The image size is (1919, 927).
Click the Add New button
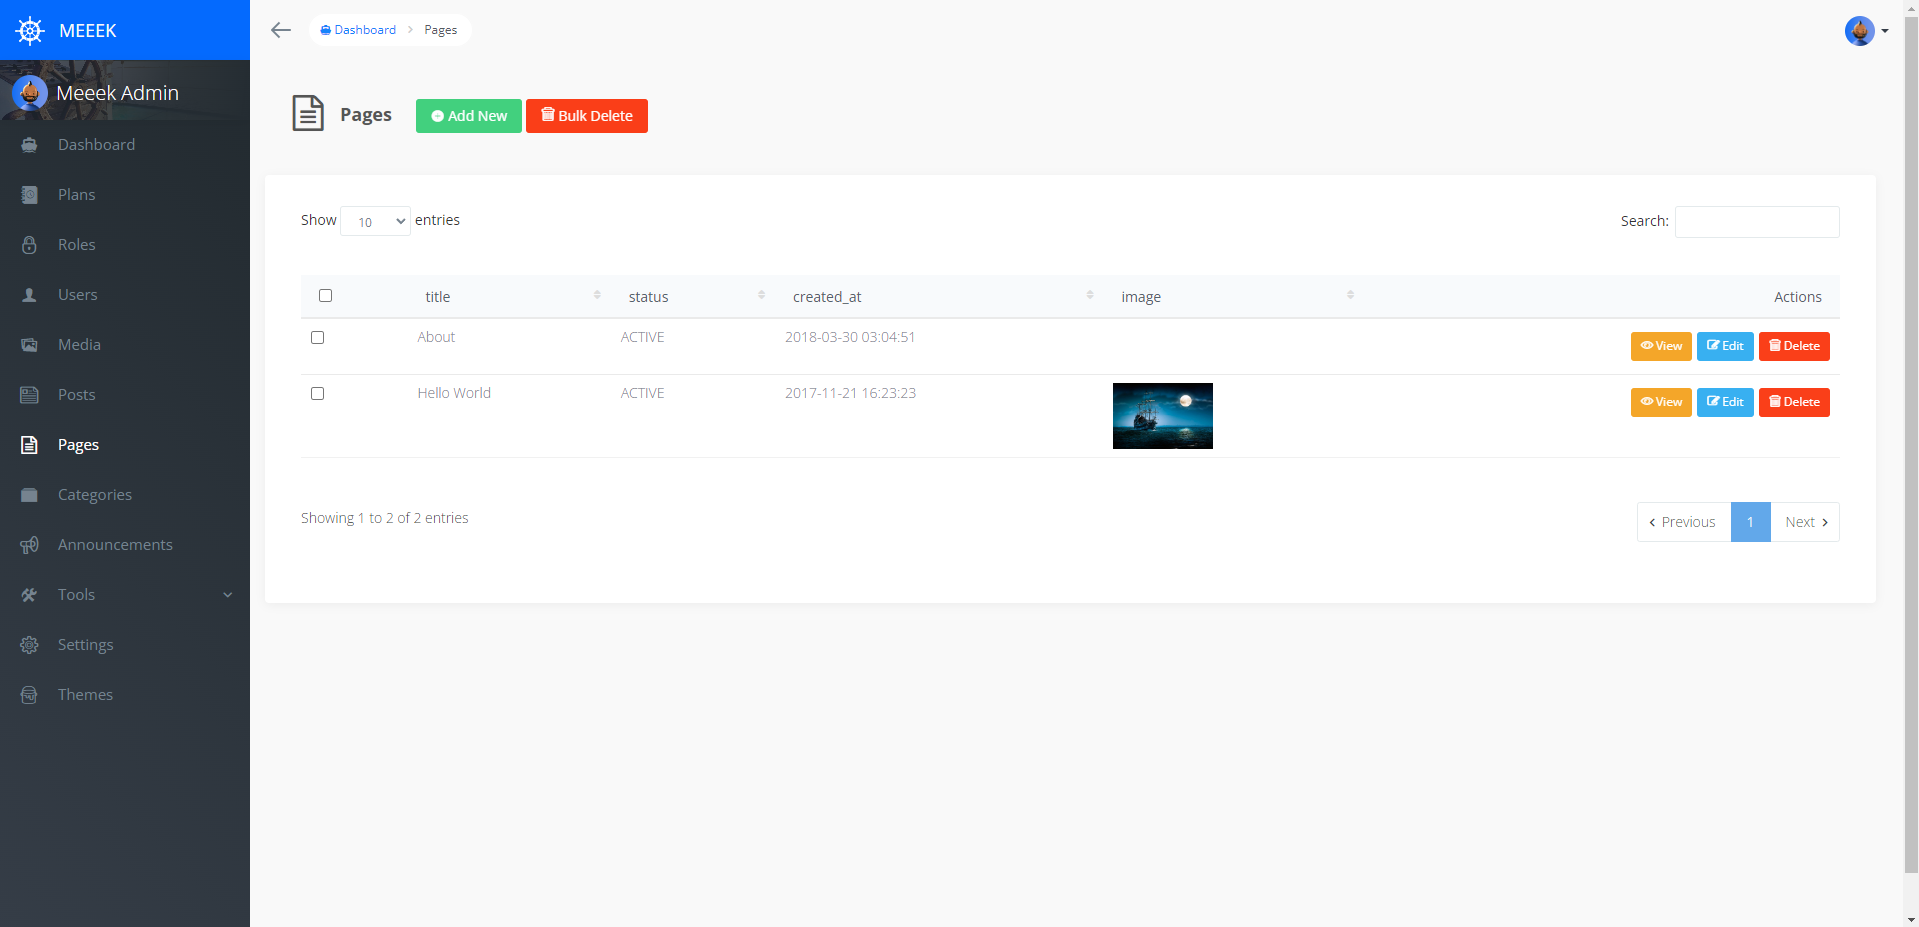pyautogui.click(x=468, y=115)
